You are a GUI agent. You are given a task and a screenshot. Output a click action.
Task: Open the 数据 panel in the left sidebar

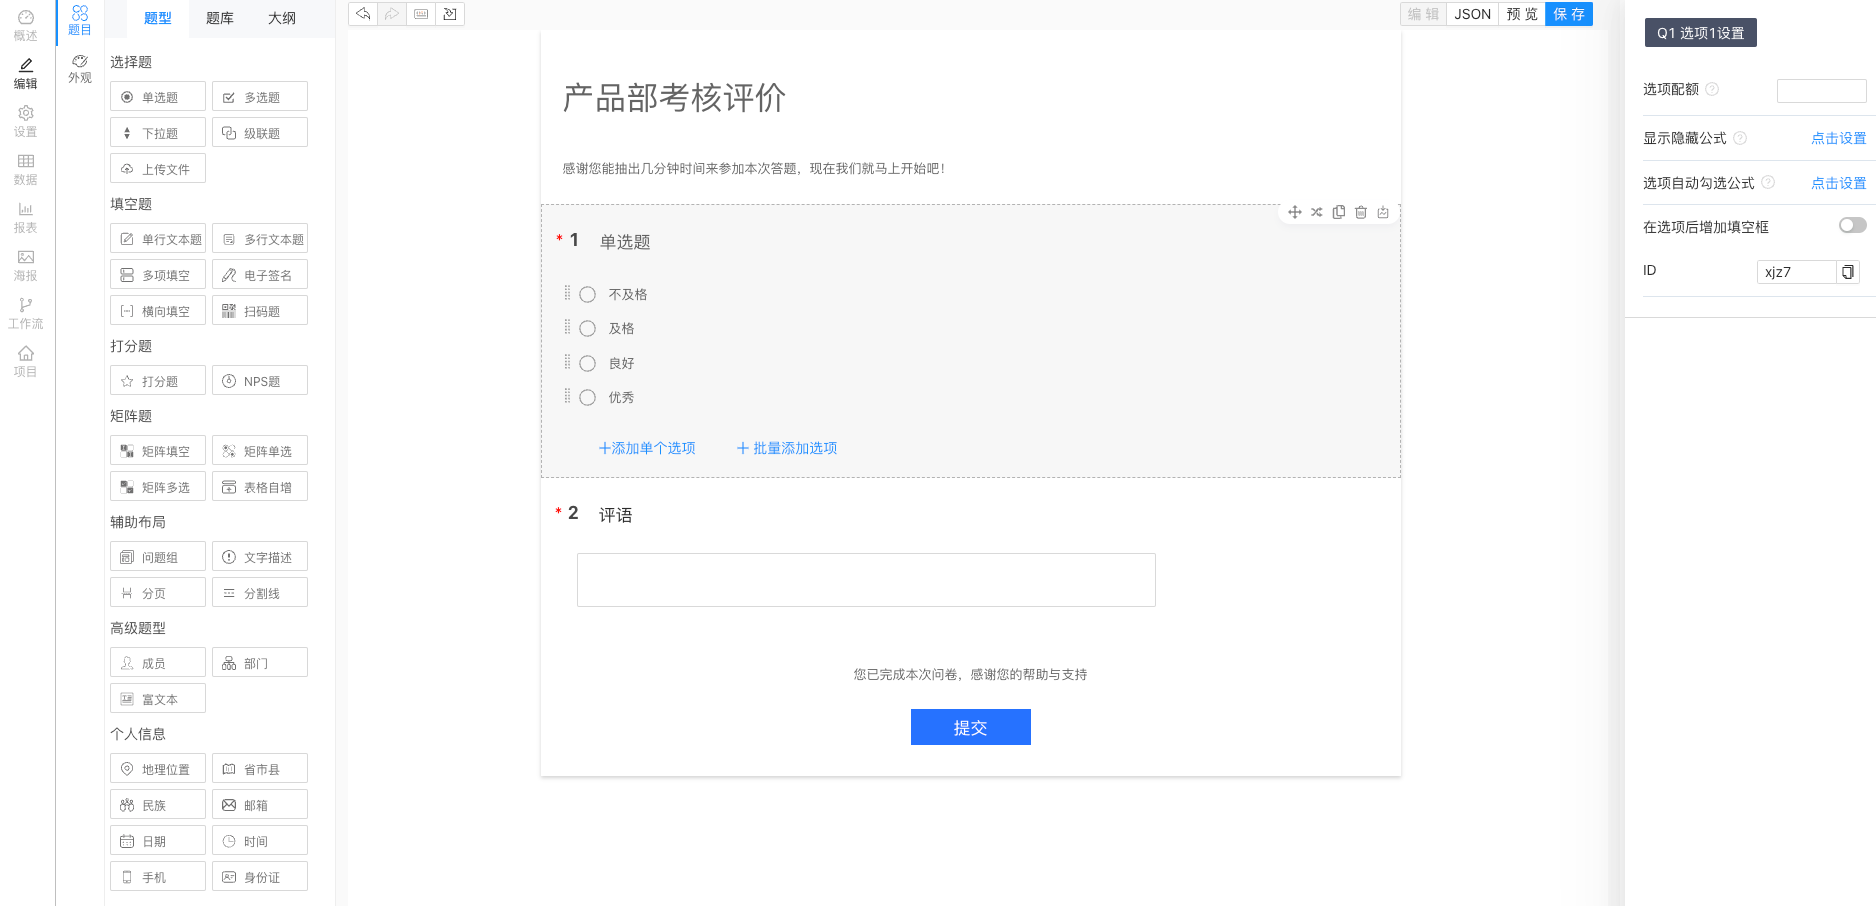pos(26,169)
